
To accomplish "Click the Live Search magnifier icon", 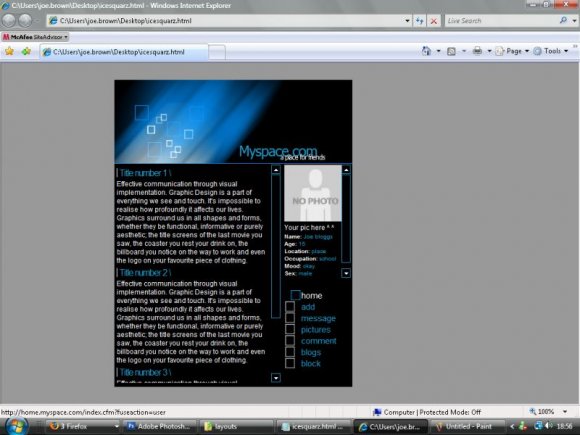I will 563,20.
